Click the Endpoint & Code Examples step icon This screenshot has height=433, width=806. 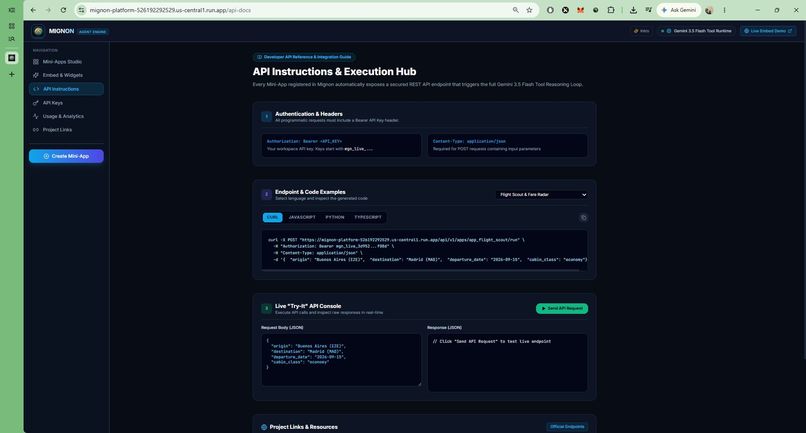tap(266, 194)
